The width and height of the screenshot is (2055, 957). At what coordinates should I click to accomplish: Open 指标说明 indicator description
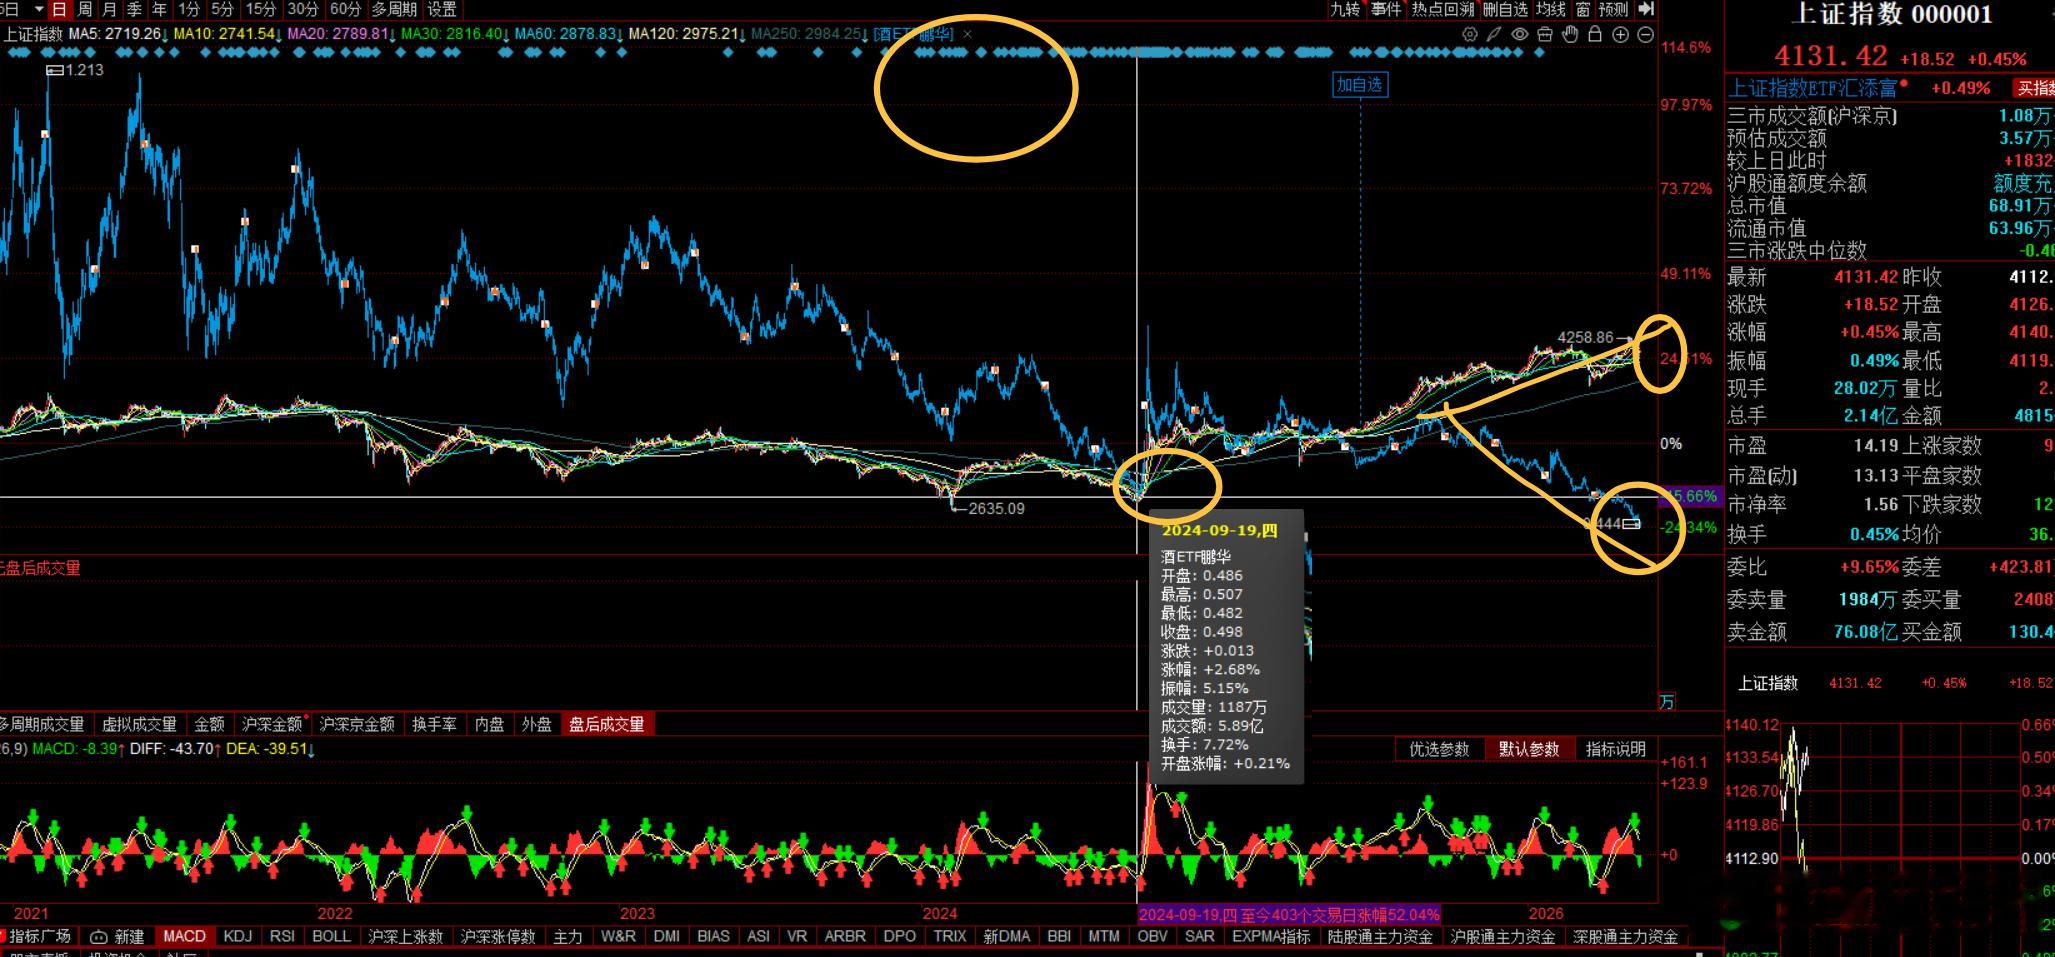(x=1616, y=749)
